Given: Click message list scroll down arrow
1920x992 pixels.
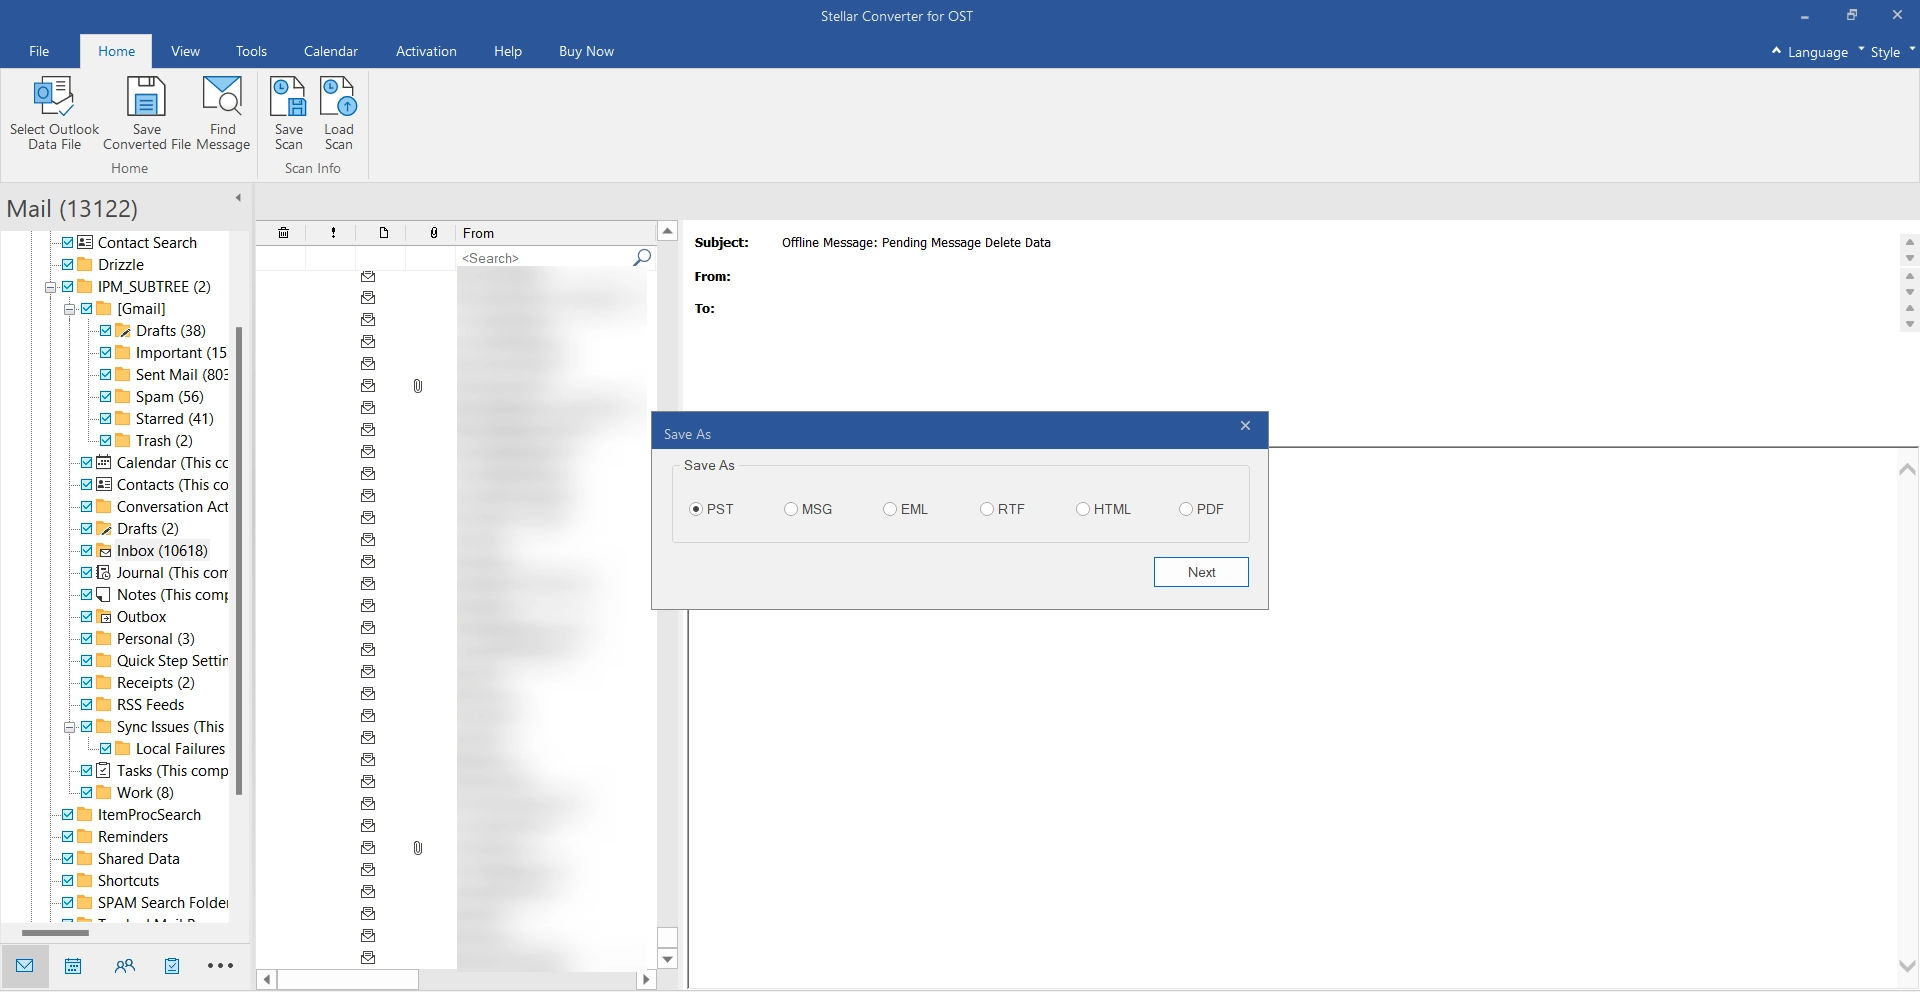Looking at the screenshot, I should pyautogui.click(x=668, y=959).
